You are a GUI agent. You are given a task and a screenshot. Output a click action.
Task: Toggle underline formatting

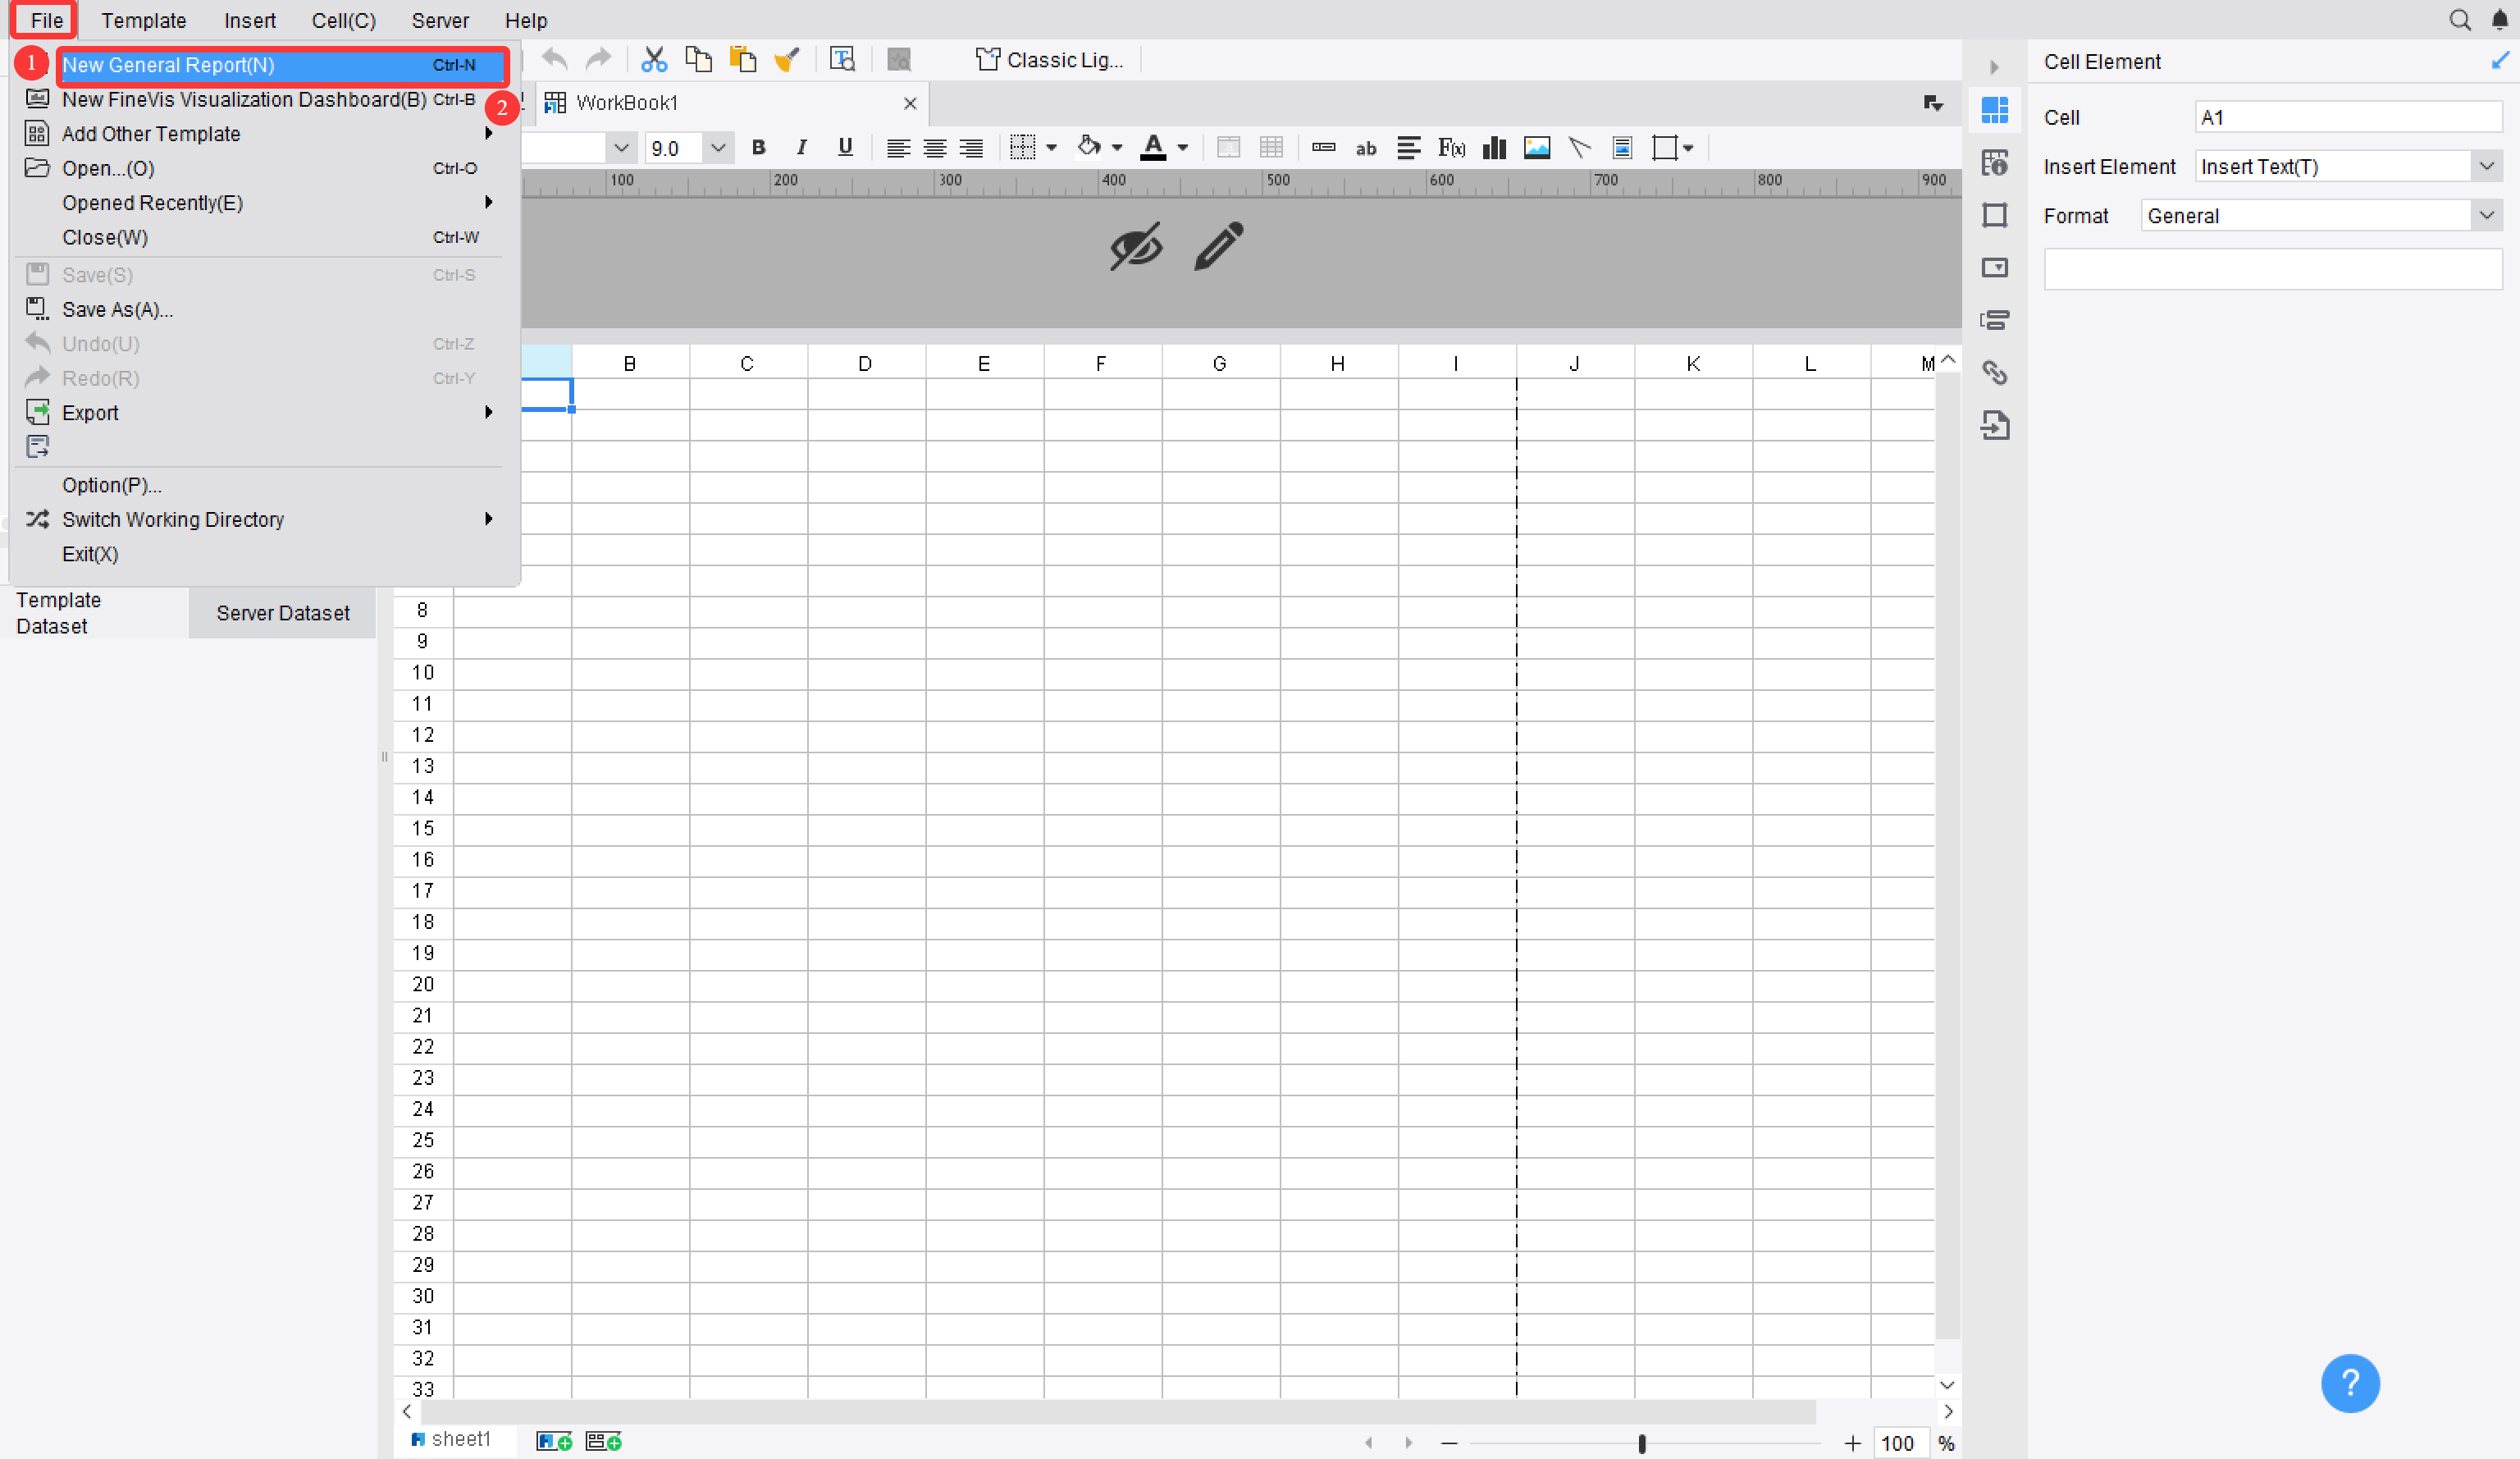click(845, 147)
